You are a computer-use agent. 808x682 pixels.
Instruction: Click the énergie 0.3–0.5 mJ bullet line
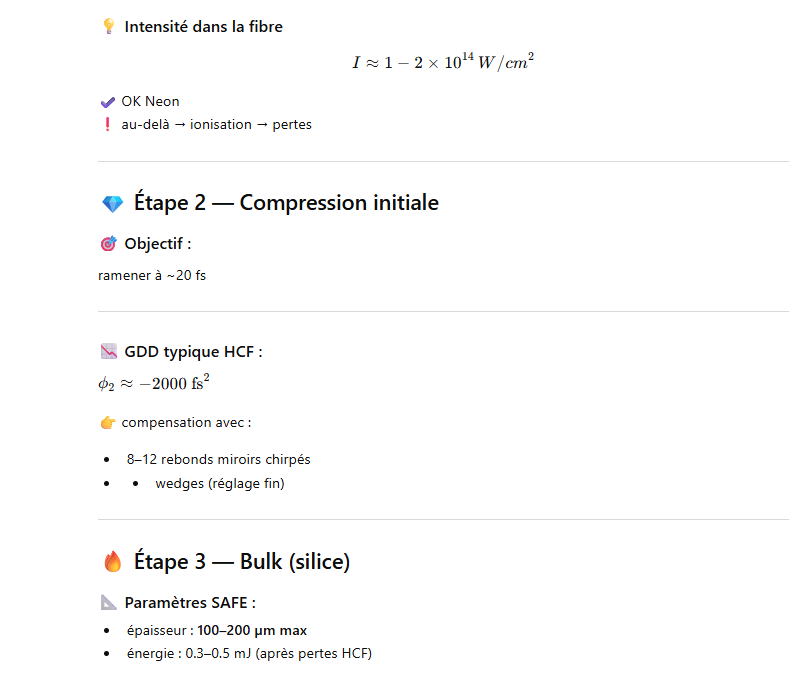click(249, 654)
